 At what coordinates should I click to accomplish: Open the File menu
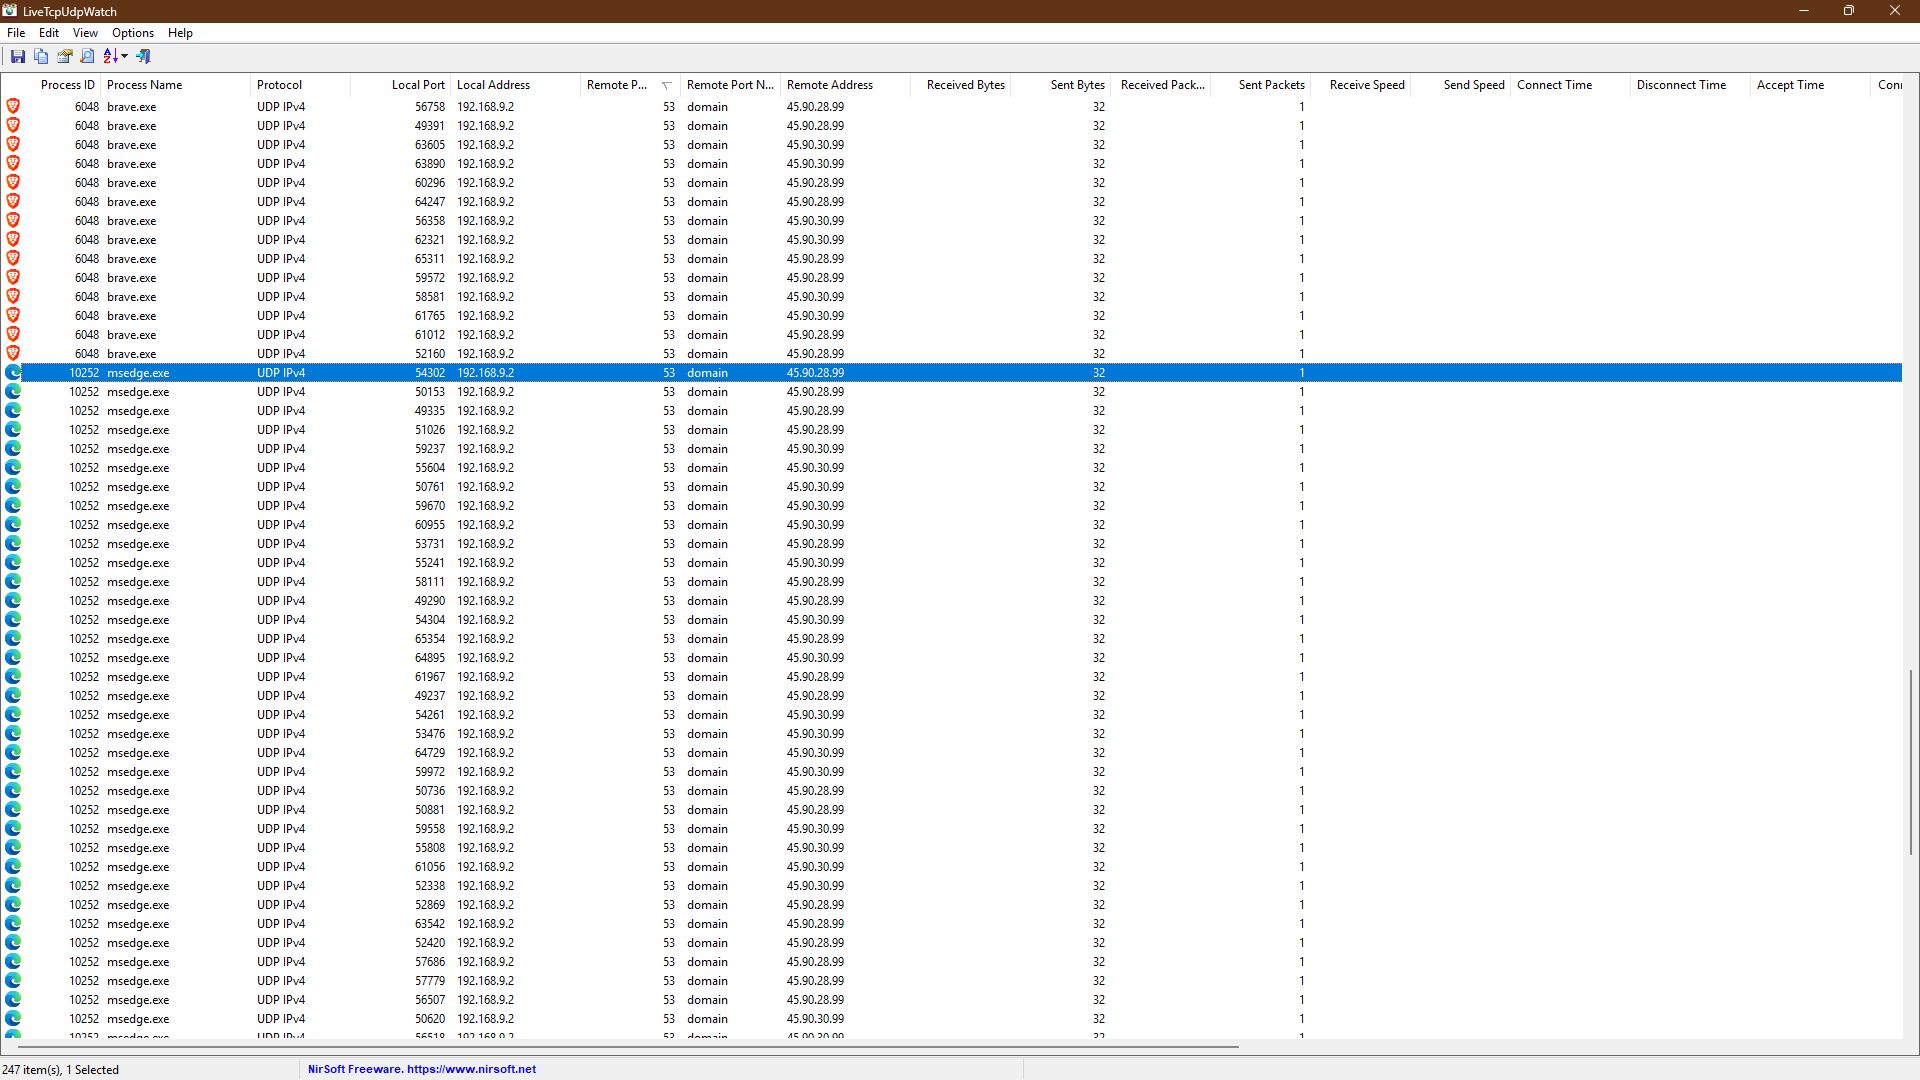(16, 33)
